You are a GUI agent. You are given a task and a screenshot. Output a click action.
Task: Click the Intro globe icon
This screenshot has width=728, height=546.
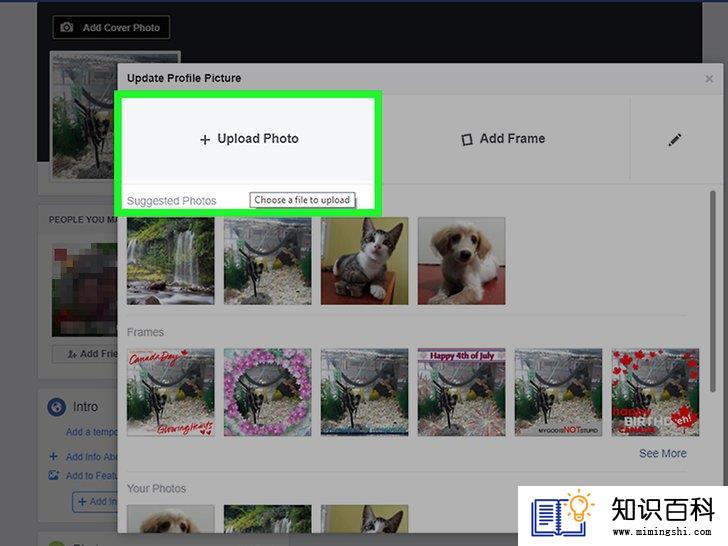[57, 407]
